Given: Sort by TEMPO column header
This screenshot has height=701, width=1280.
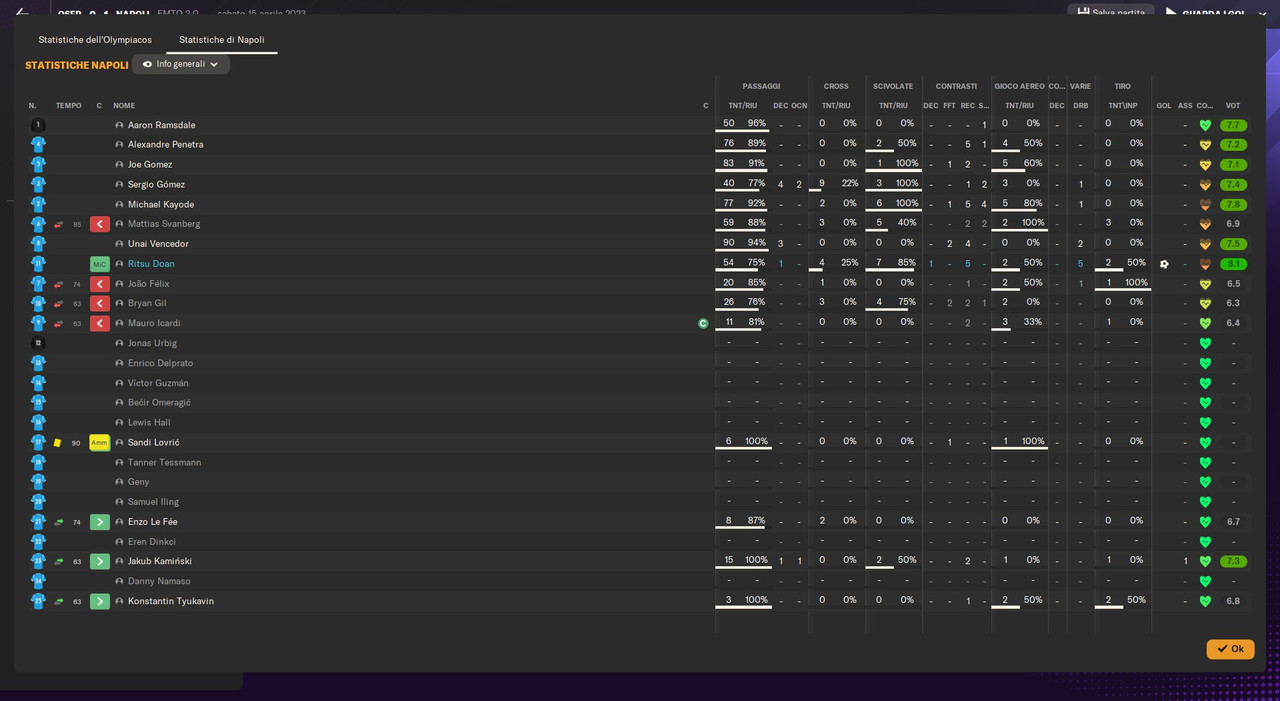Looking at the screenshot, I should click(69, 105).
